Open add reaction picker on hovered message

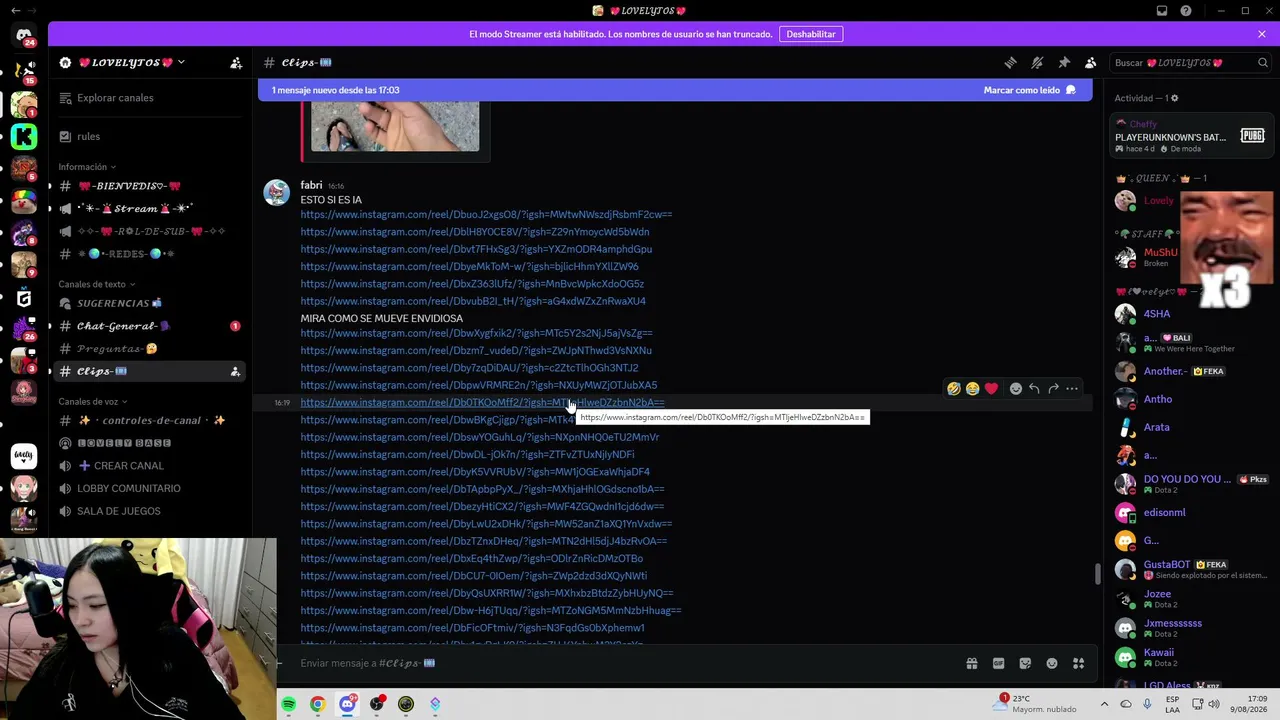point(1016,389)
